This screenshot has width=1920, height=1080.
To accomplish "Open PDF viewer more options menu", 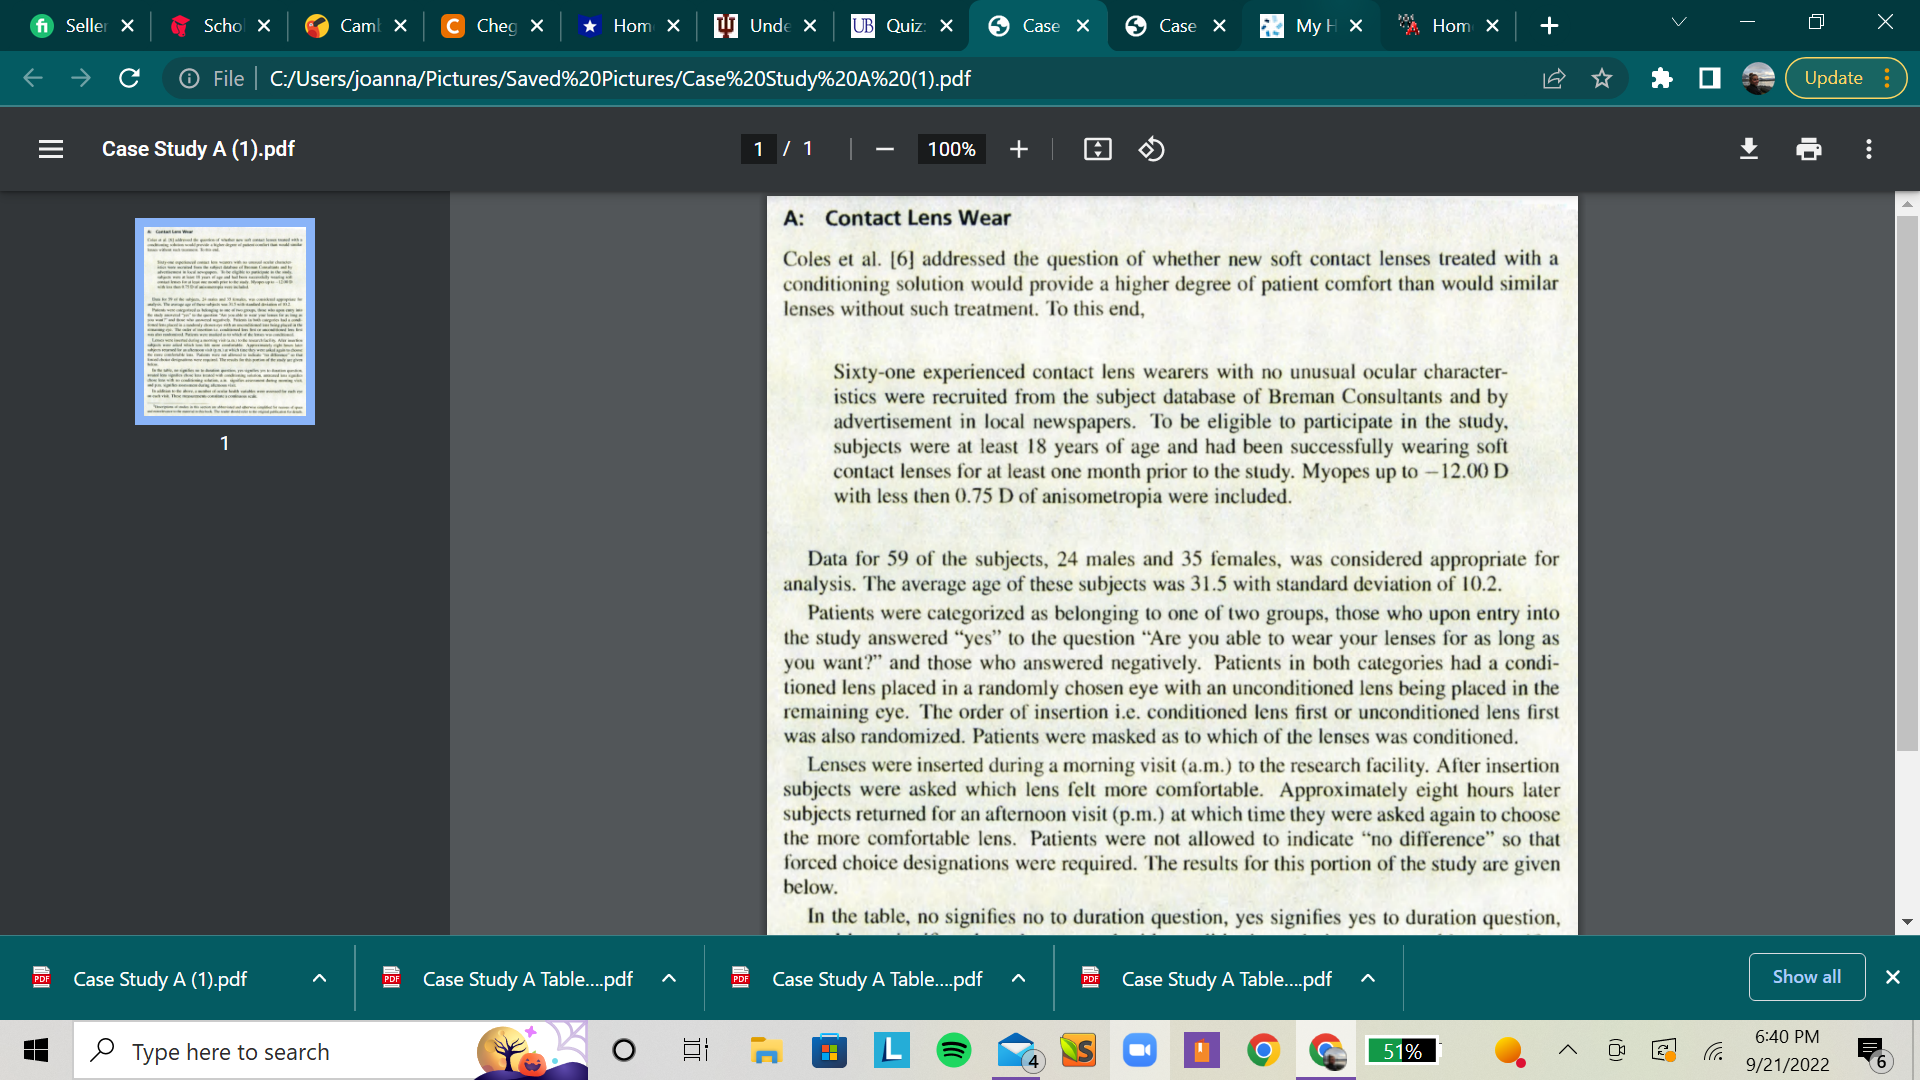I will [x=1868, y=149].
